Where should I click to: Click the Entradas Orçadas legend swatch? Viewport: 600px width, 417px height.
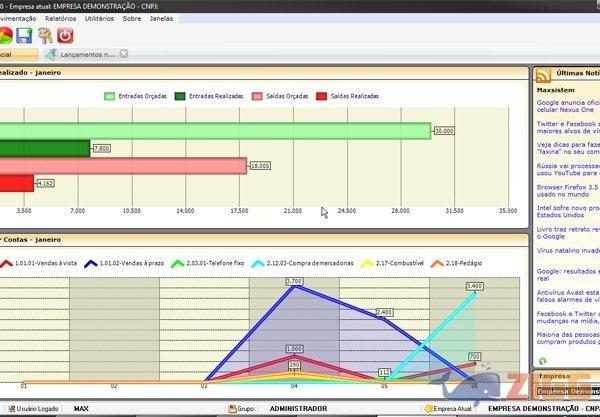109,97
